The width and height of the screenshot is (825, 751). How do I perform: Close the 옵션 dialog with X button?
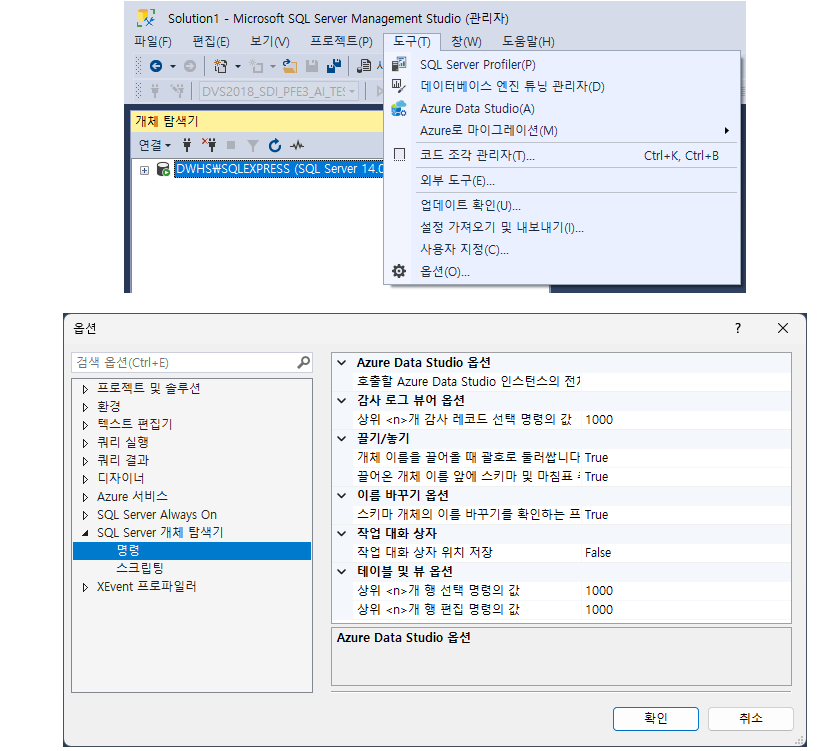pyautogui.click(x=782, y=328)
